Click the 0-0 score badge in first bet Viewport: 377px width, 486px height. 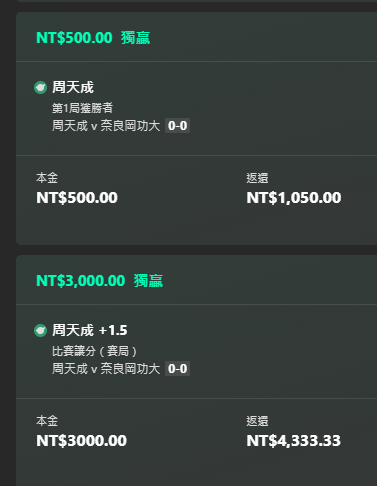point(177,126)
